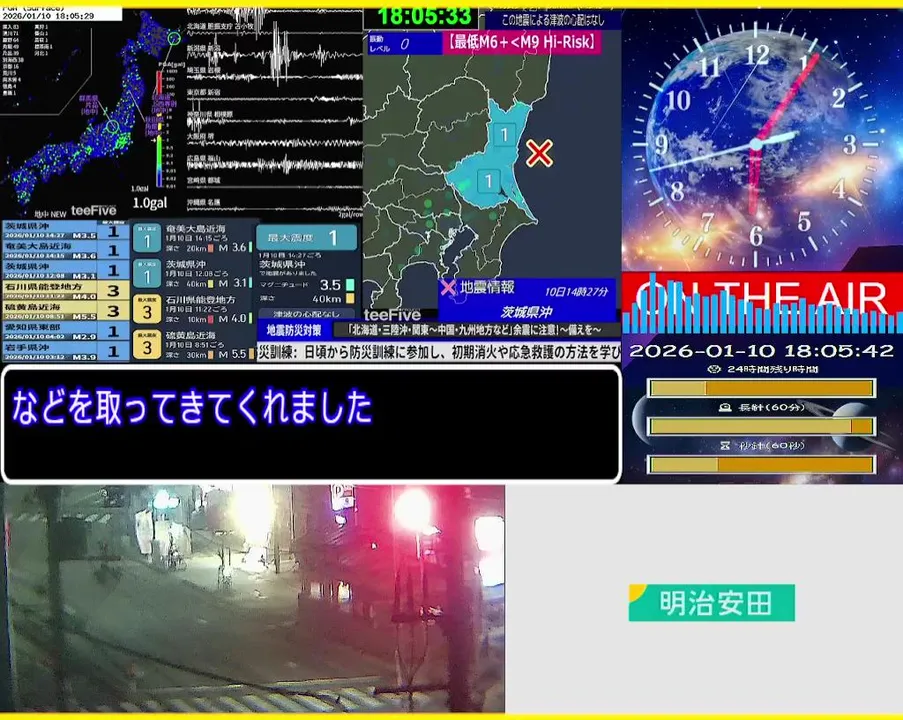Click the 2026/01/10 18:05:29 PGA timestamp
The height and width of the screenshot is (720, 903).
(48, 16)
